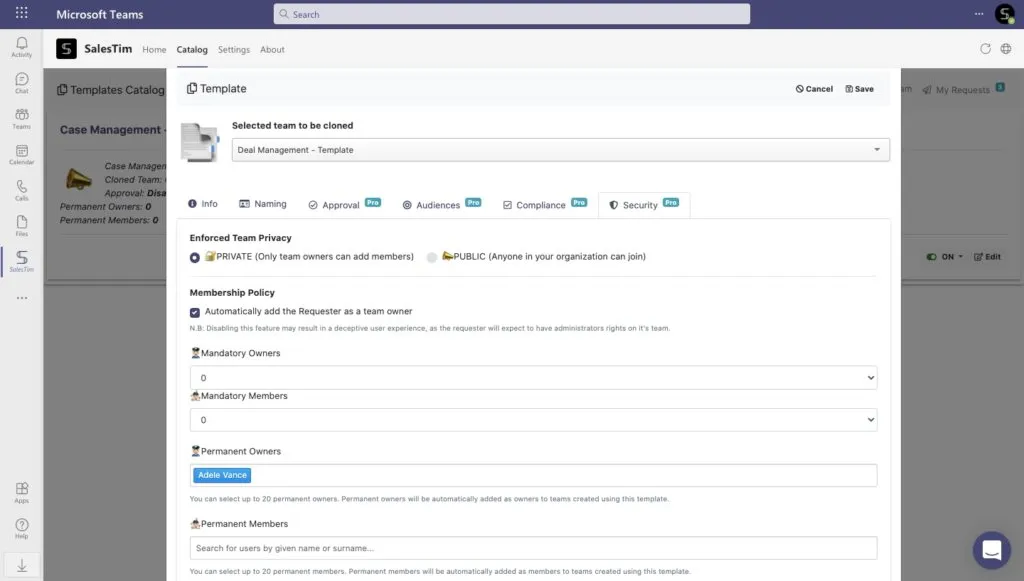Open Chat in the left sidebar
This screenshot has width=1024, height=581.
[22, 83]
